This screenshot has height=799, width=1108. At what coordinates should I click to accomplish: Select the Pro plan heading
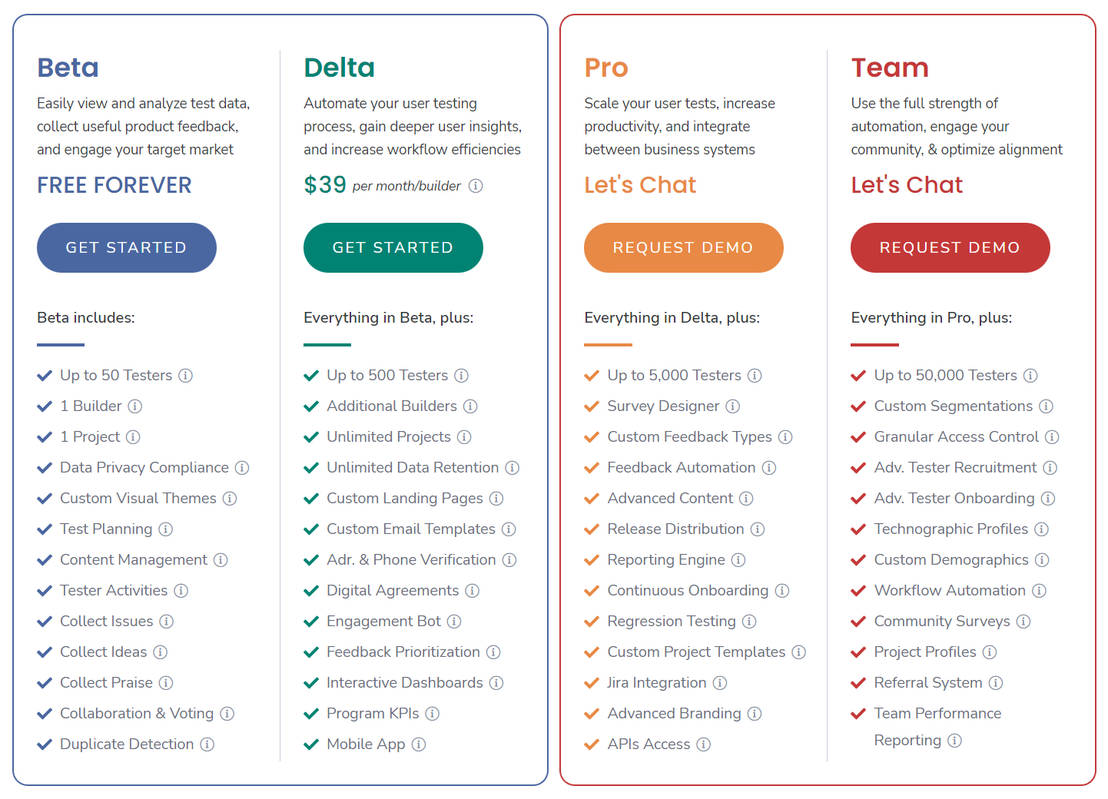[604, 67]
